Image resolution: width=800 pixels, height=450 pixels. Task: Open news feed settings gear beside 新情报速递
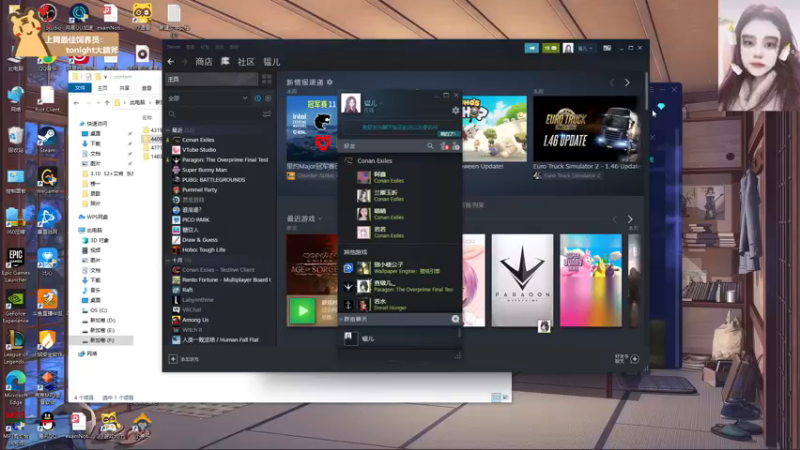(x=330, y=82)
